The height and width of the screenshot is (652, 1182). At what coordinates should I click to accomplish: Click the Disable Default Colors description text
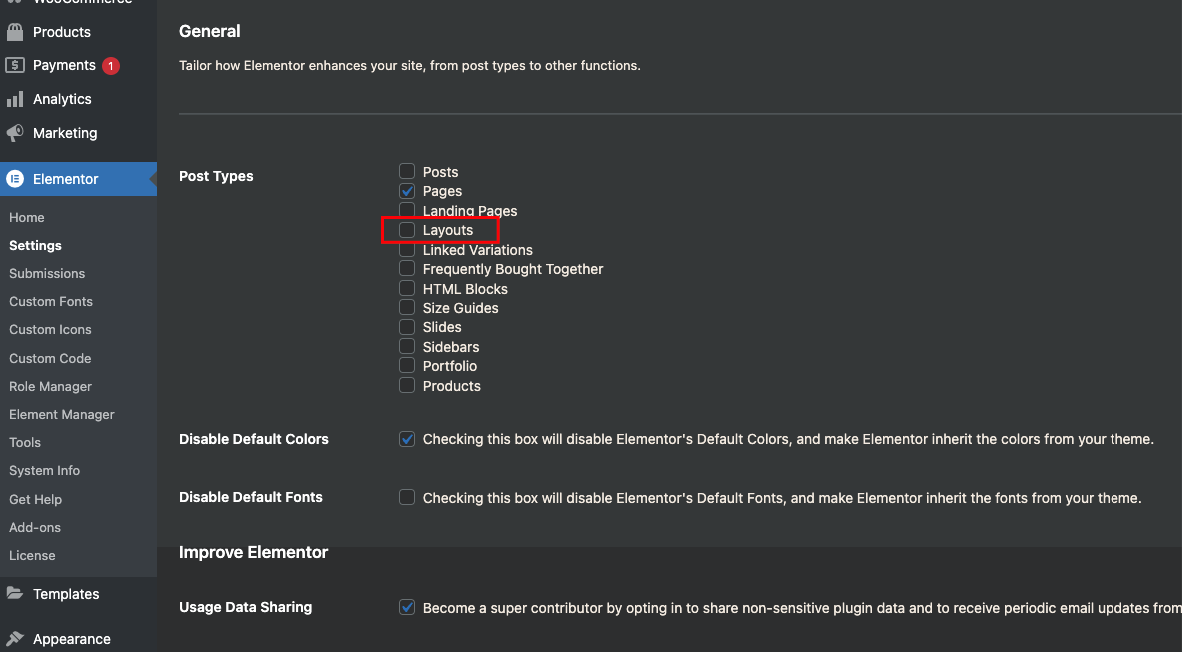click(788, 439)
